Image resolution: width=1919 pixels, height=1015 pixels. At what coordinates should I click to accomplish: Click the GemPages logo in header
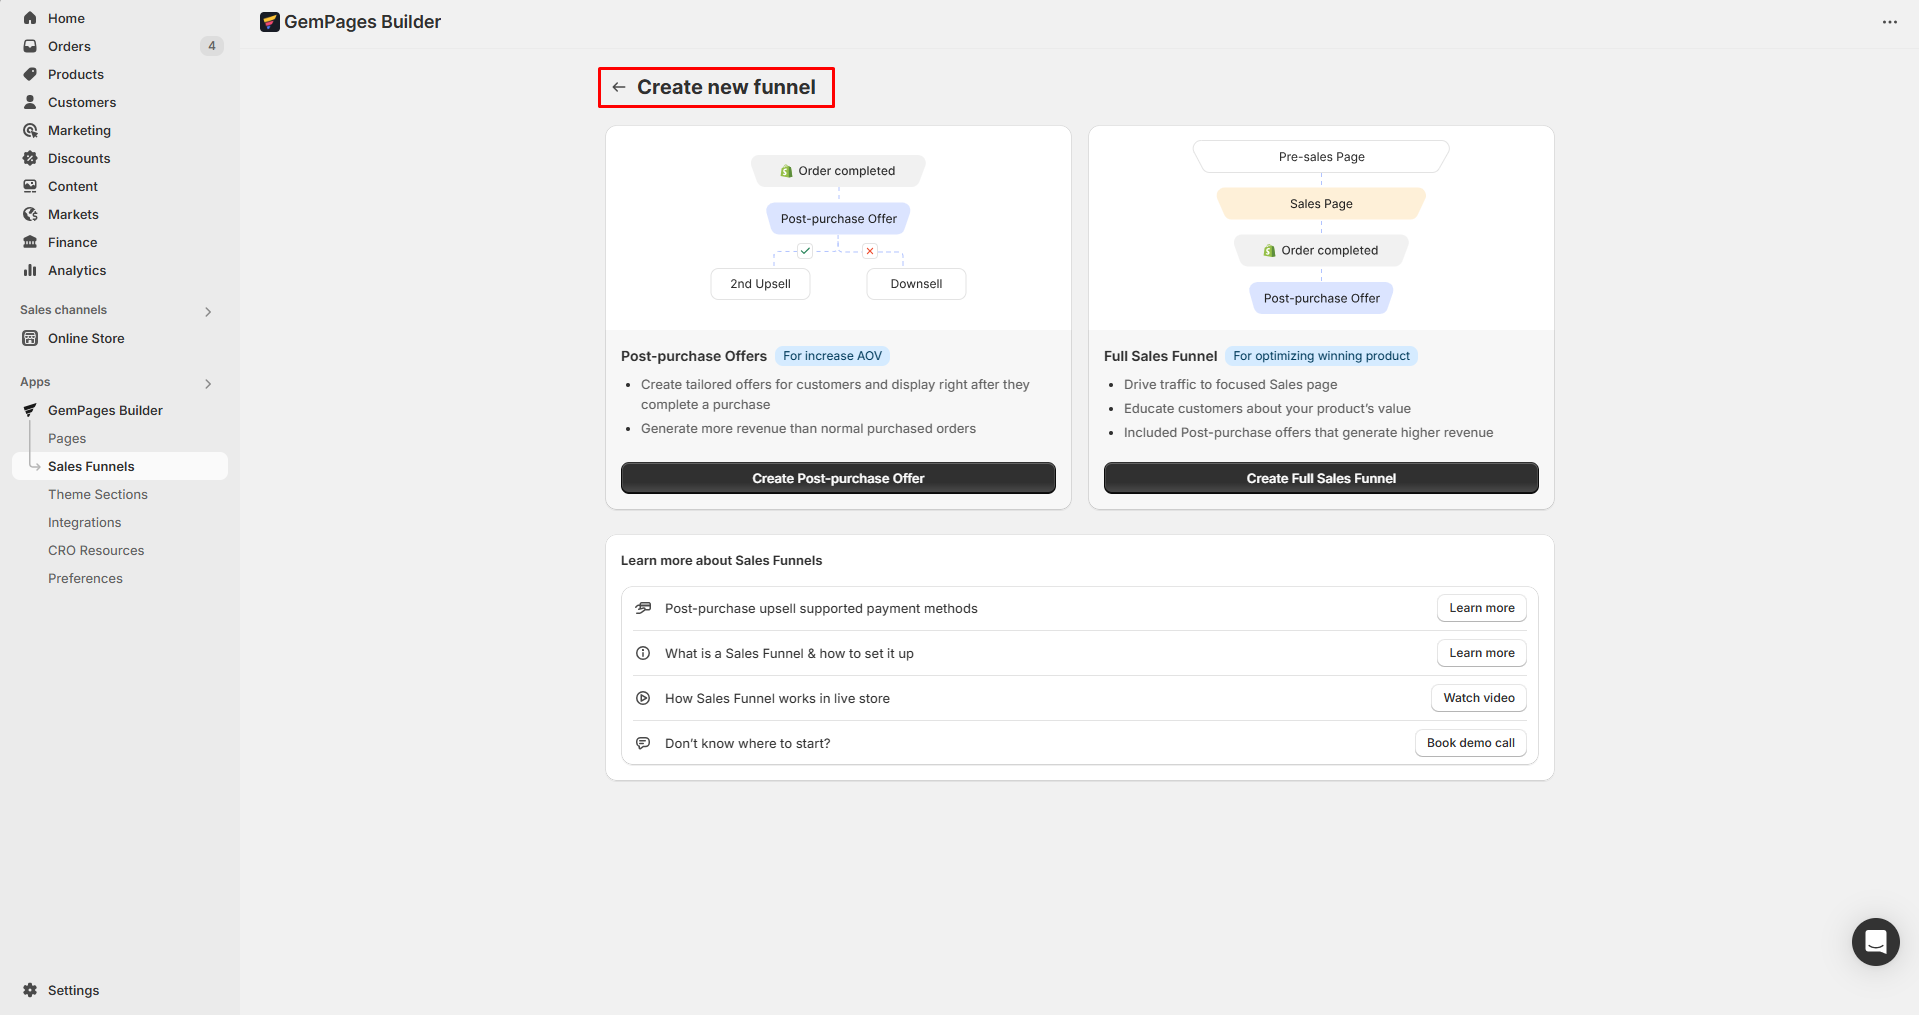point(270,22)
